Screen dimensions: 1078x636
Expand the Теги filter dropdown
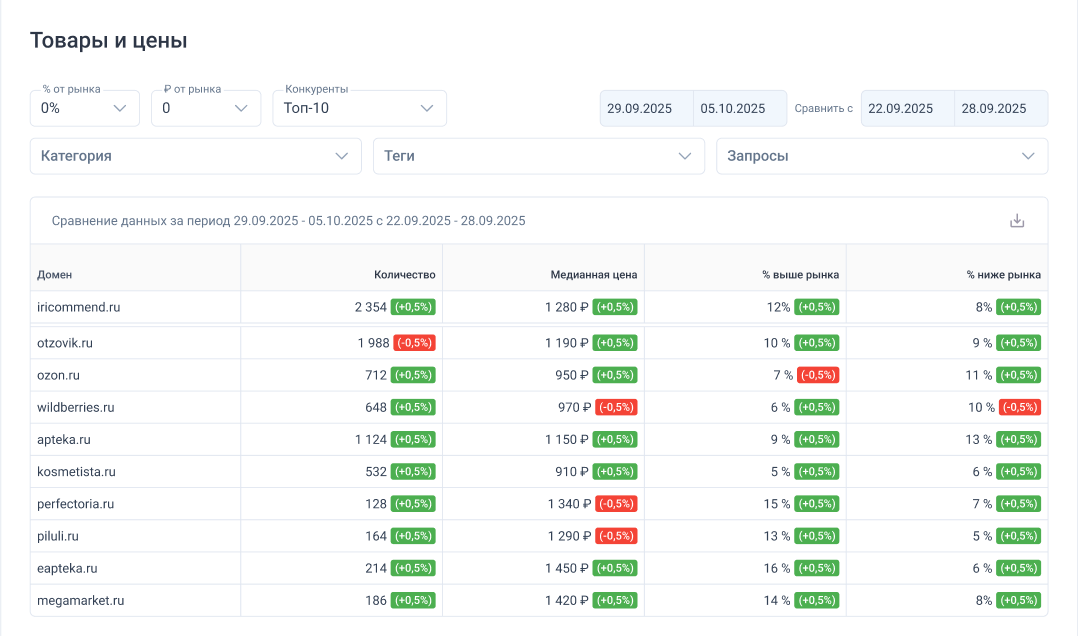pyautogui.click(x=538, y=156)
